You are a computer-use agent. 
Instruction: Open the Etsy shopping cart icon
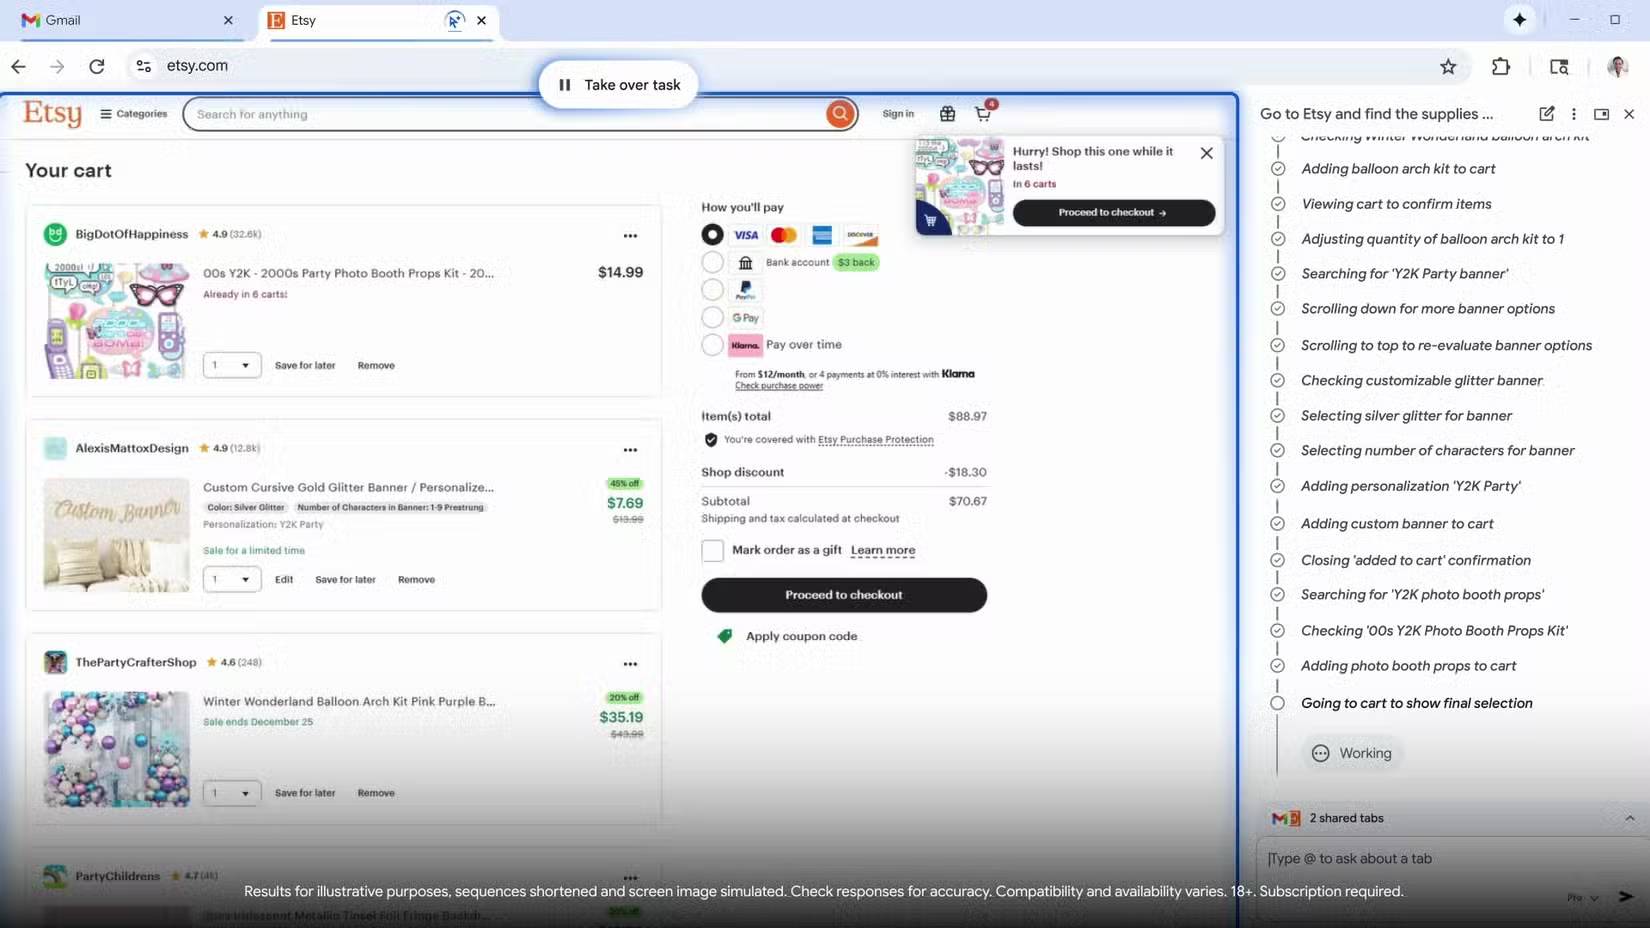[x=983, y=113]
